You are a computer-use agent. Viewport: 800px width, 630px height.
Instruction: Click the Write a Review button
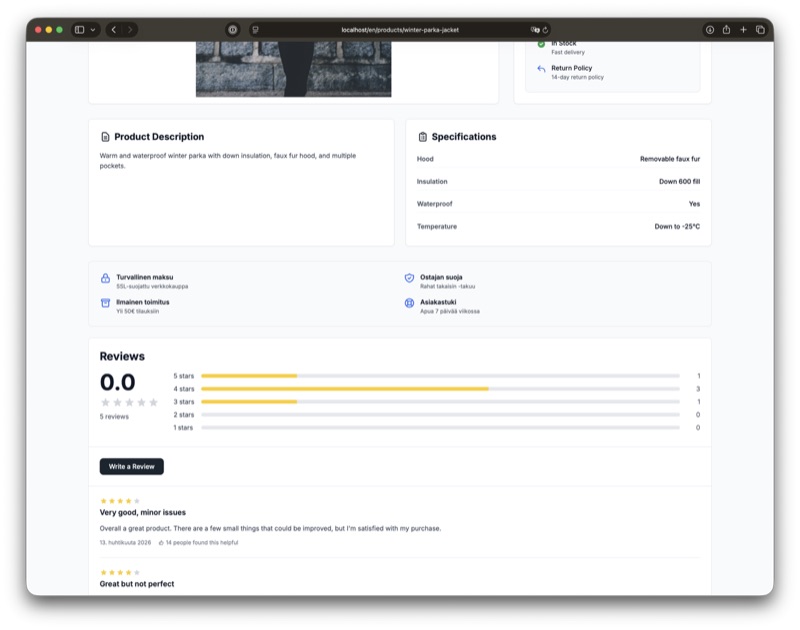click(132, 466)
